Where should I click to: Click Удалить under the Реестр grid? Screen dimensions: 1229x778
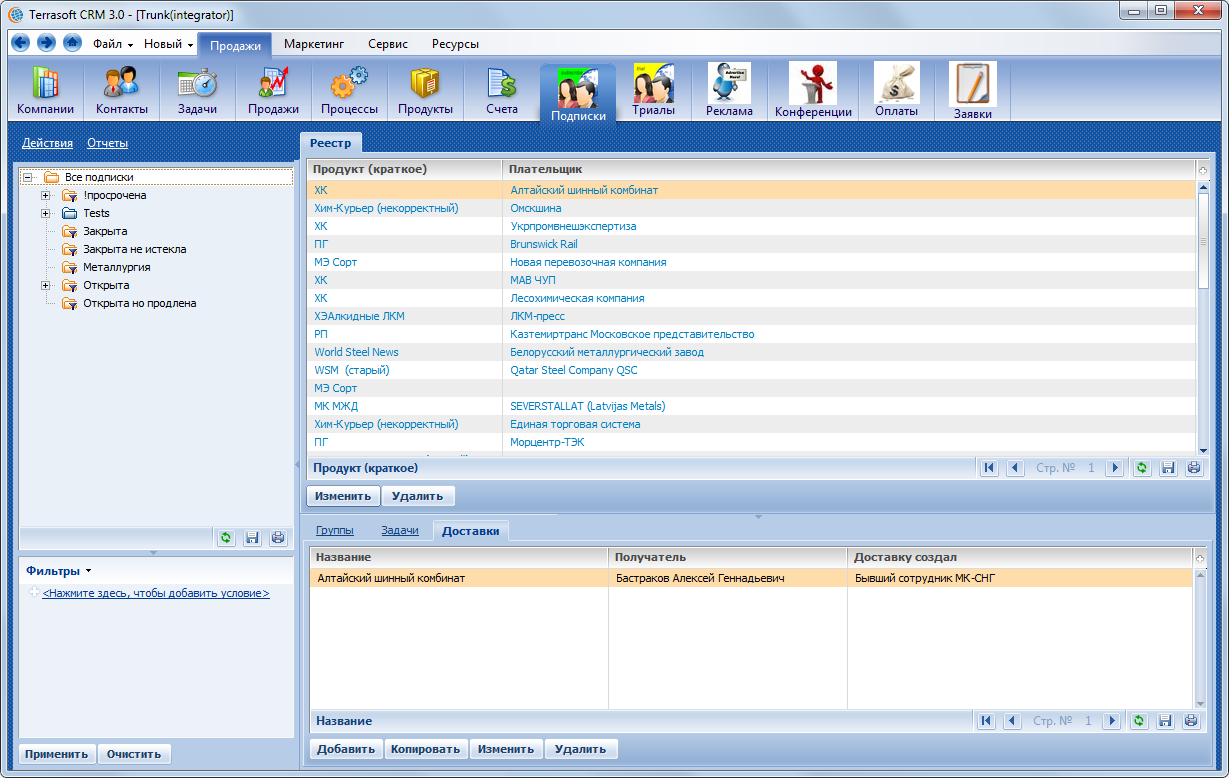[x=418, y=496]
